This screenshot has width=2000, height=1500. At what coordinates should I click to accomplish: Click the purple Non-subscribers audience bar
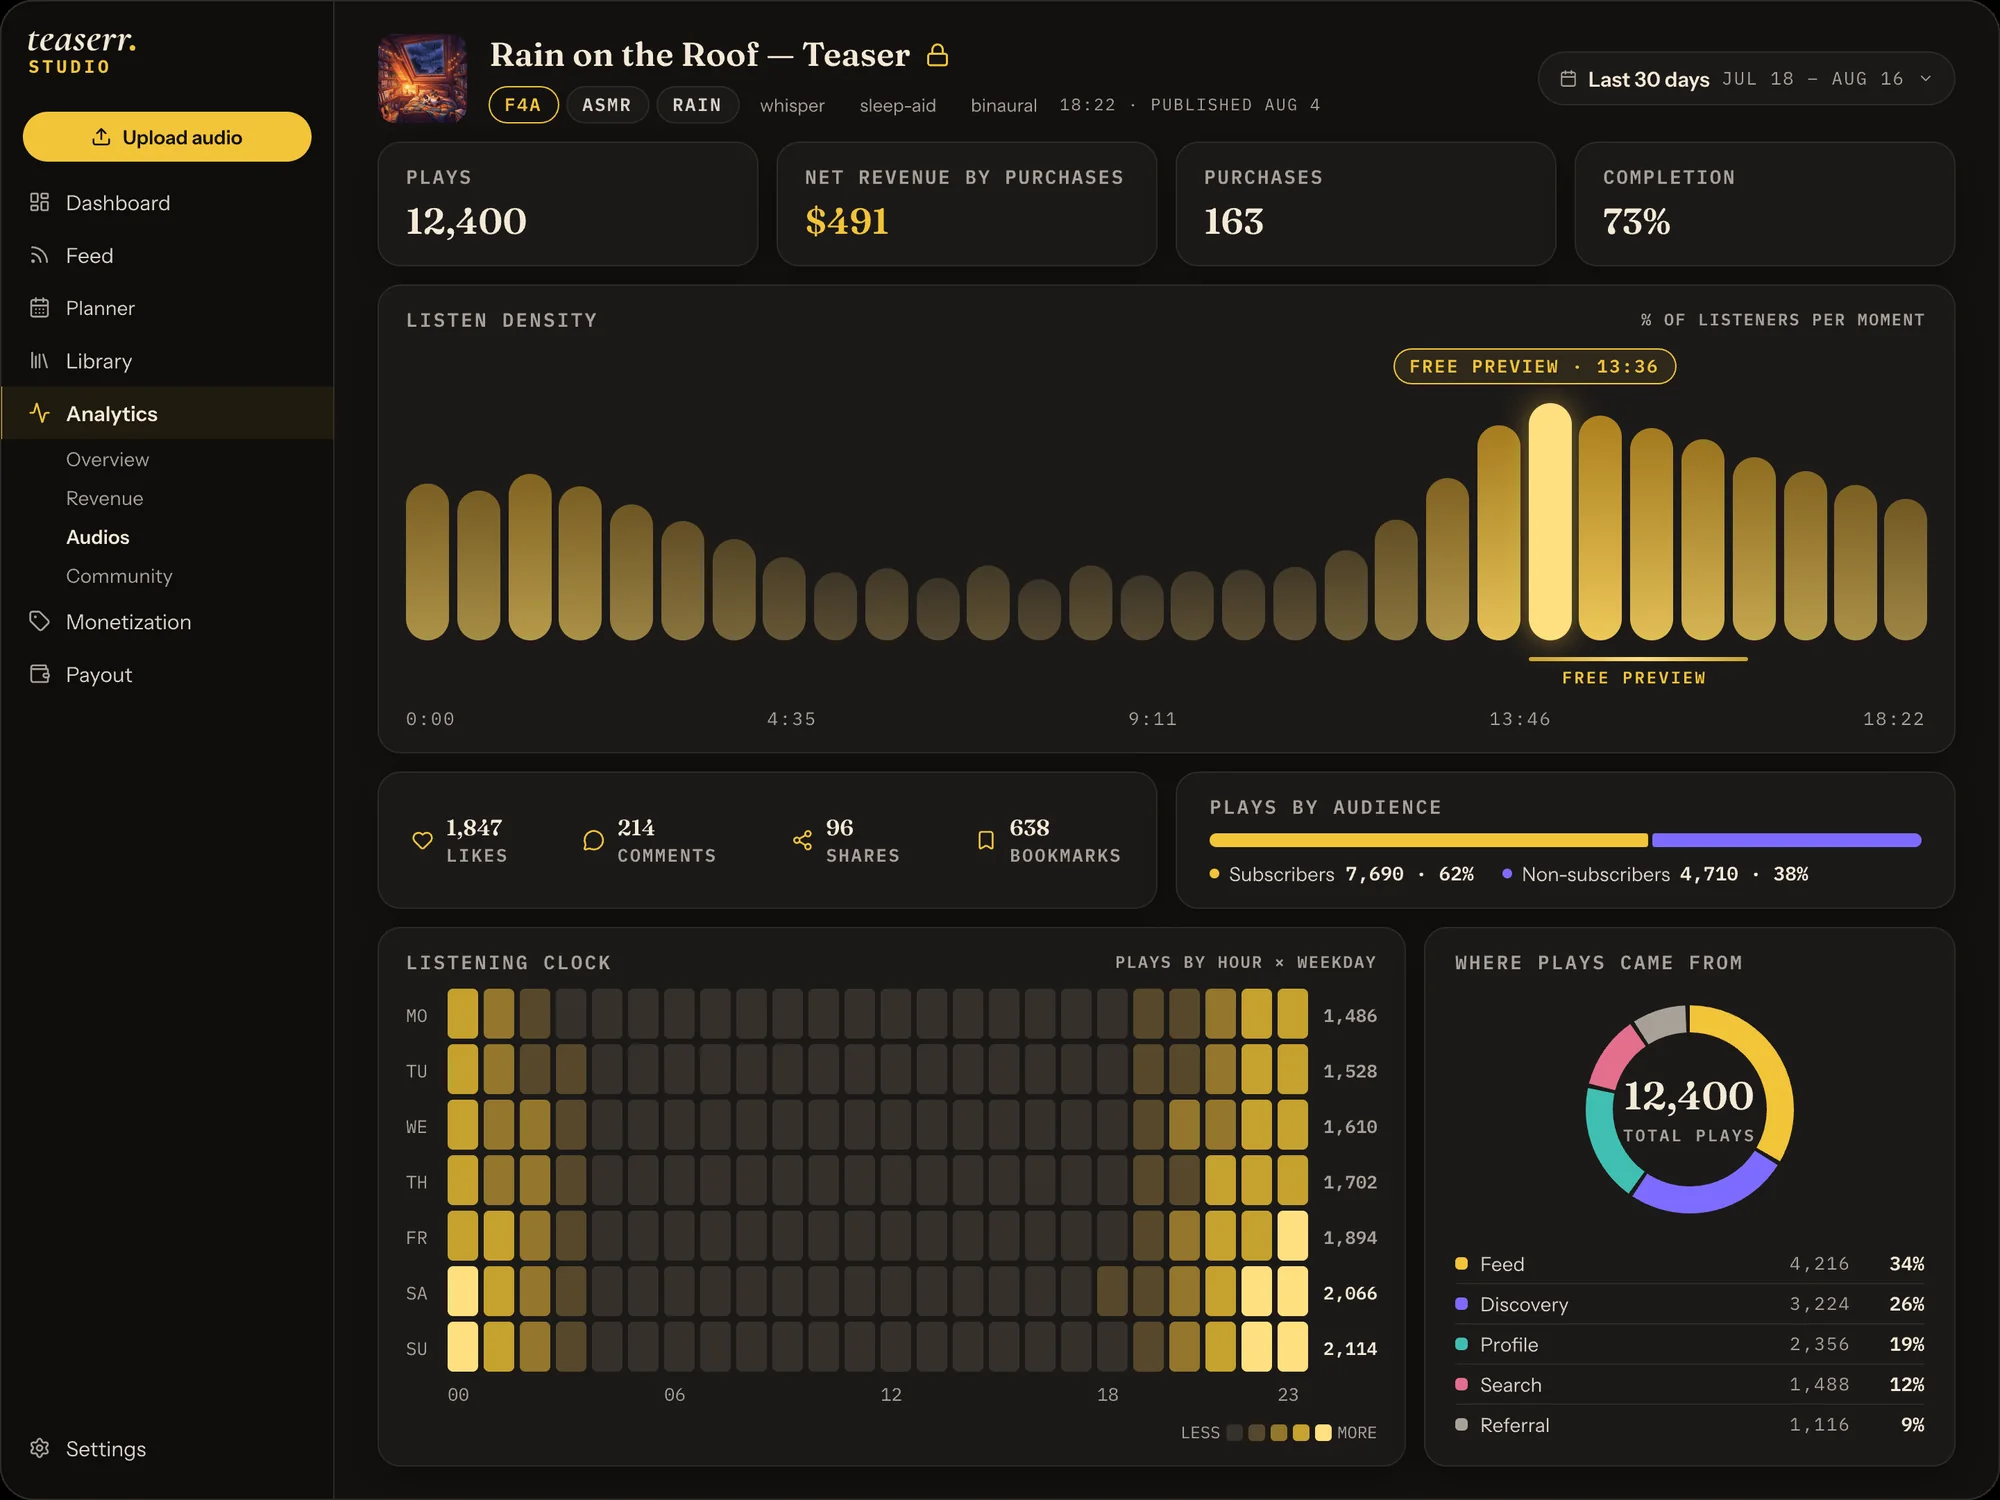coord(1787,840)
